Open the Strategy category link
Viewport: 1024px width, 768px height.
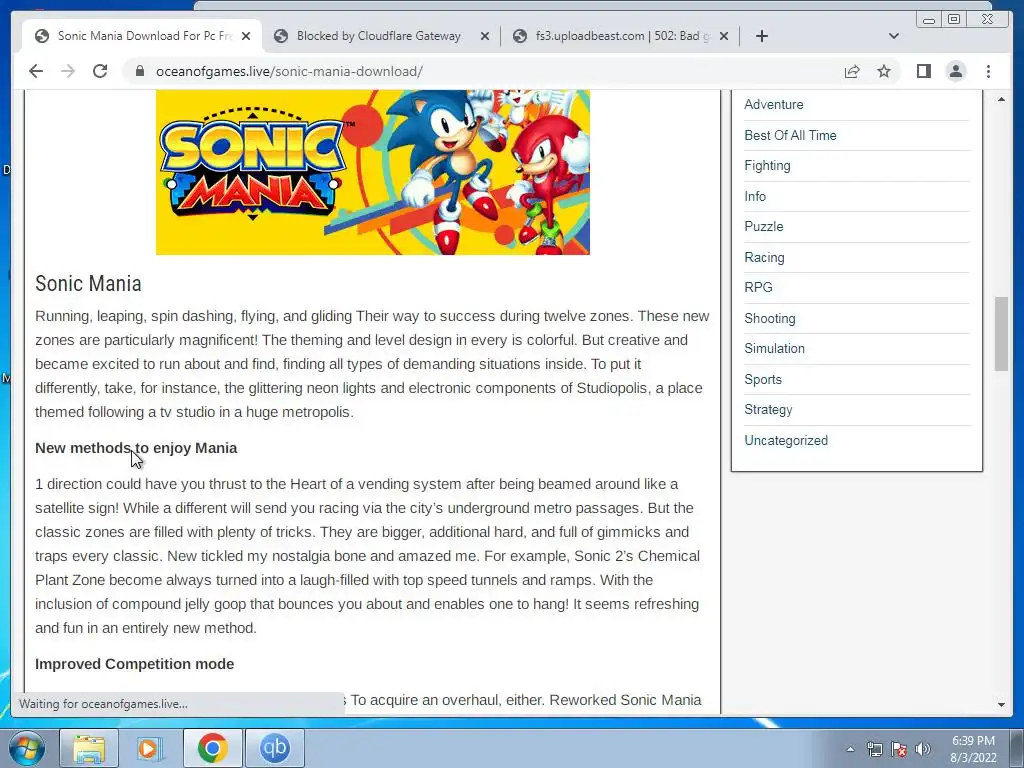[768, 409]
